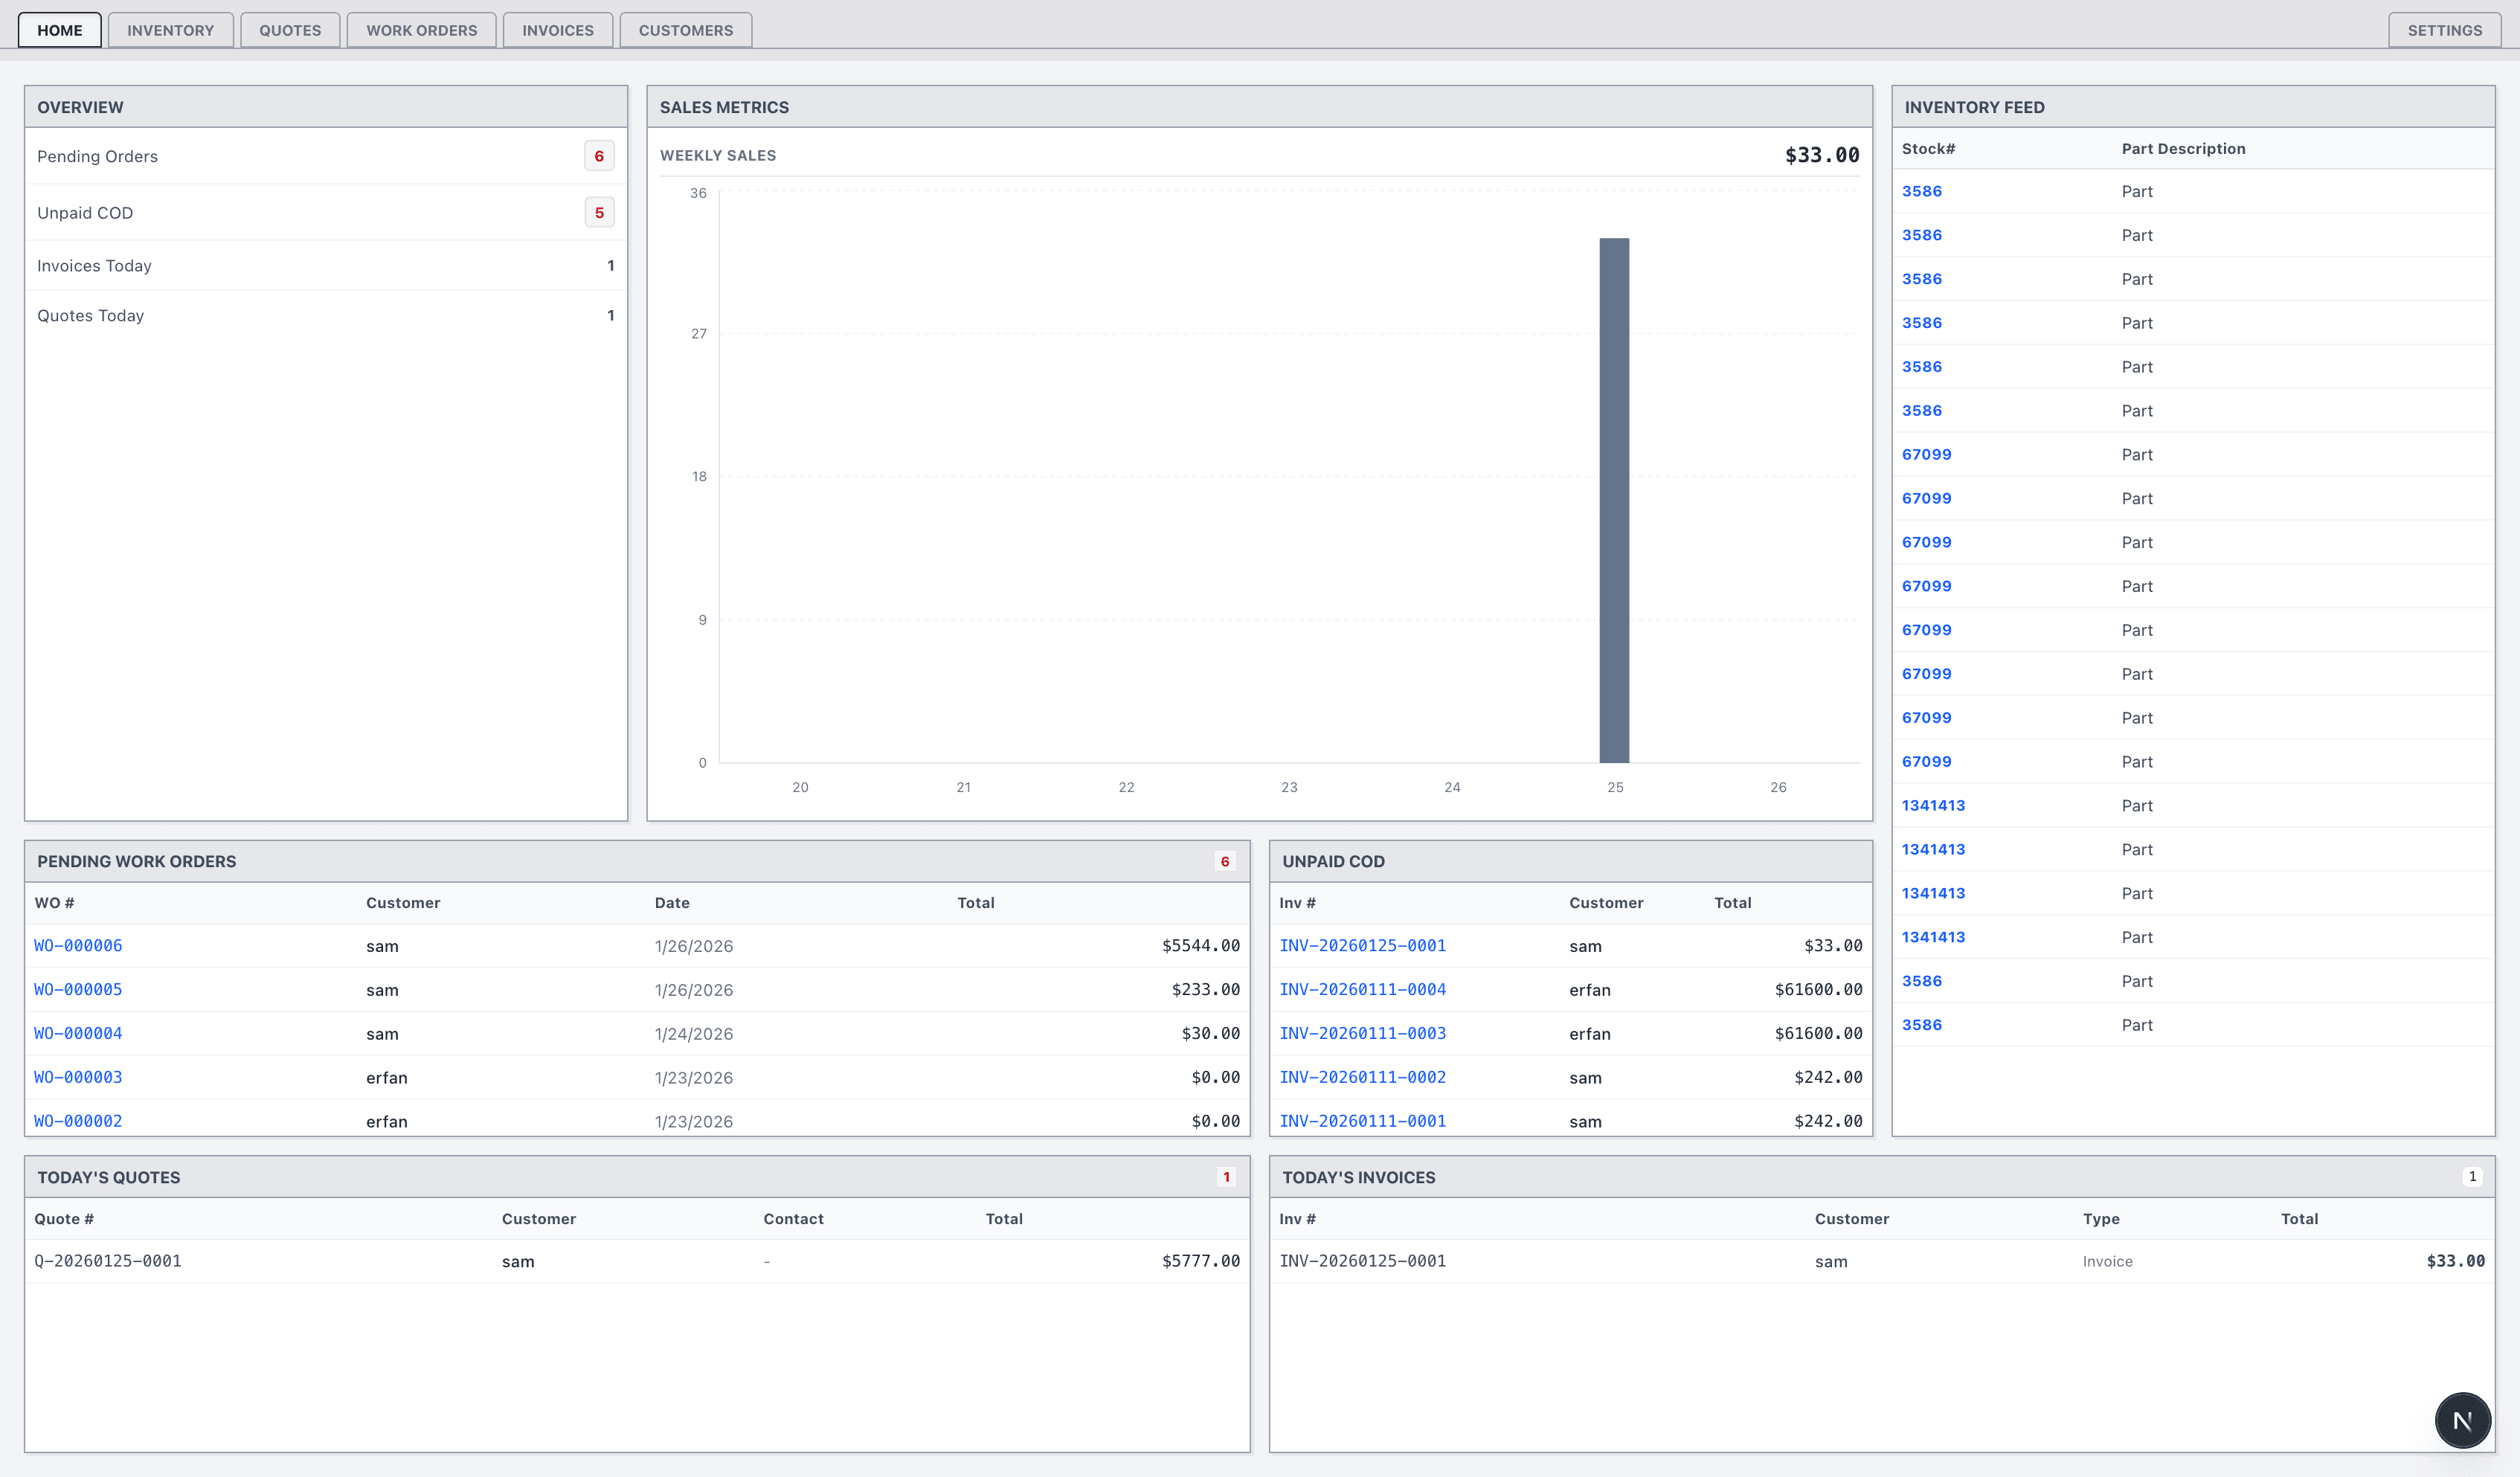Click the red badge on Pending Work Orders header
2520x1477 pixels.
tap(1224, 860)
